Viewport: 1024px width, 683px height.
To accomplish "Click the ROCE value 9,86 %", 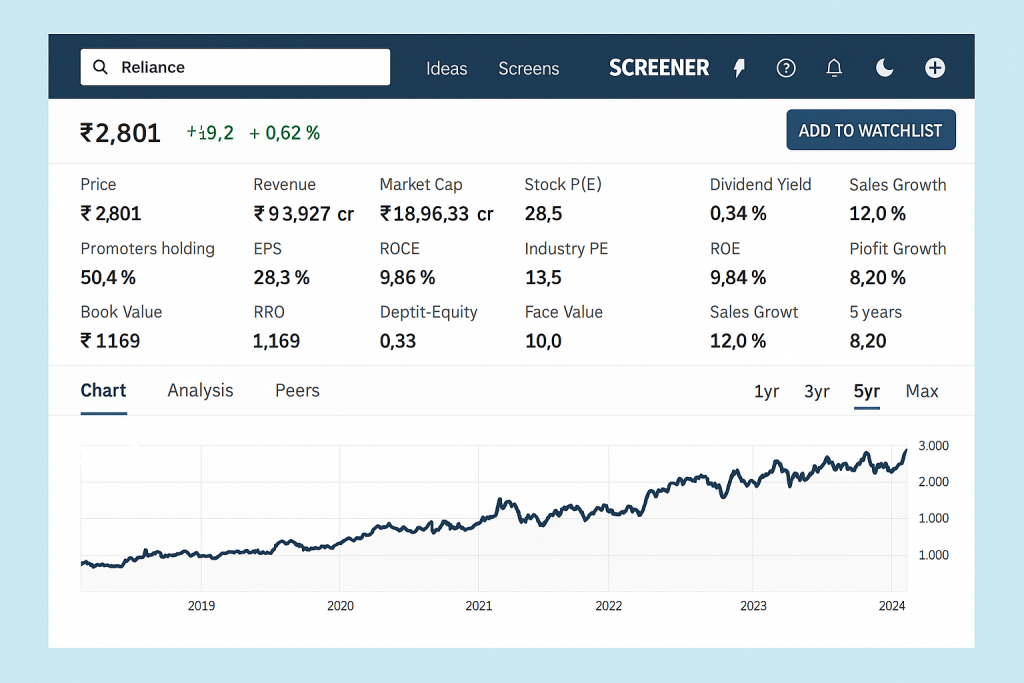I will pyautogui.click(x=408, y=278).
